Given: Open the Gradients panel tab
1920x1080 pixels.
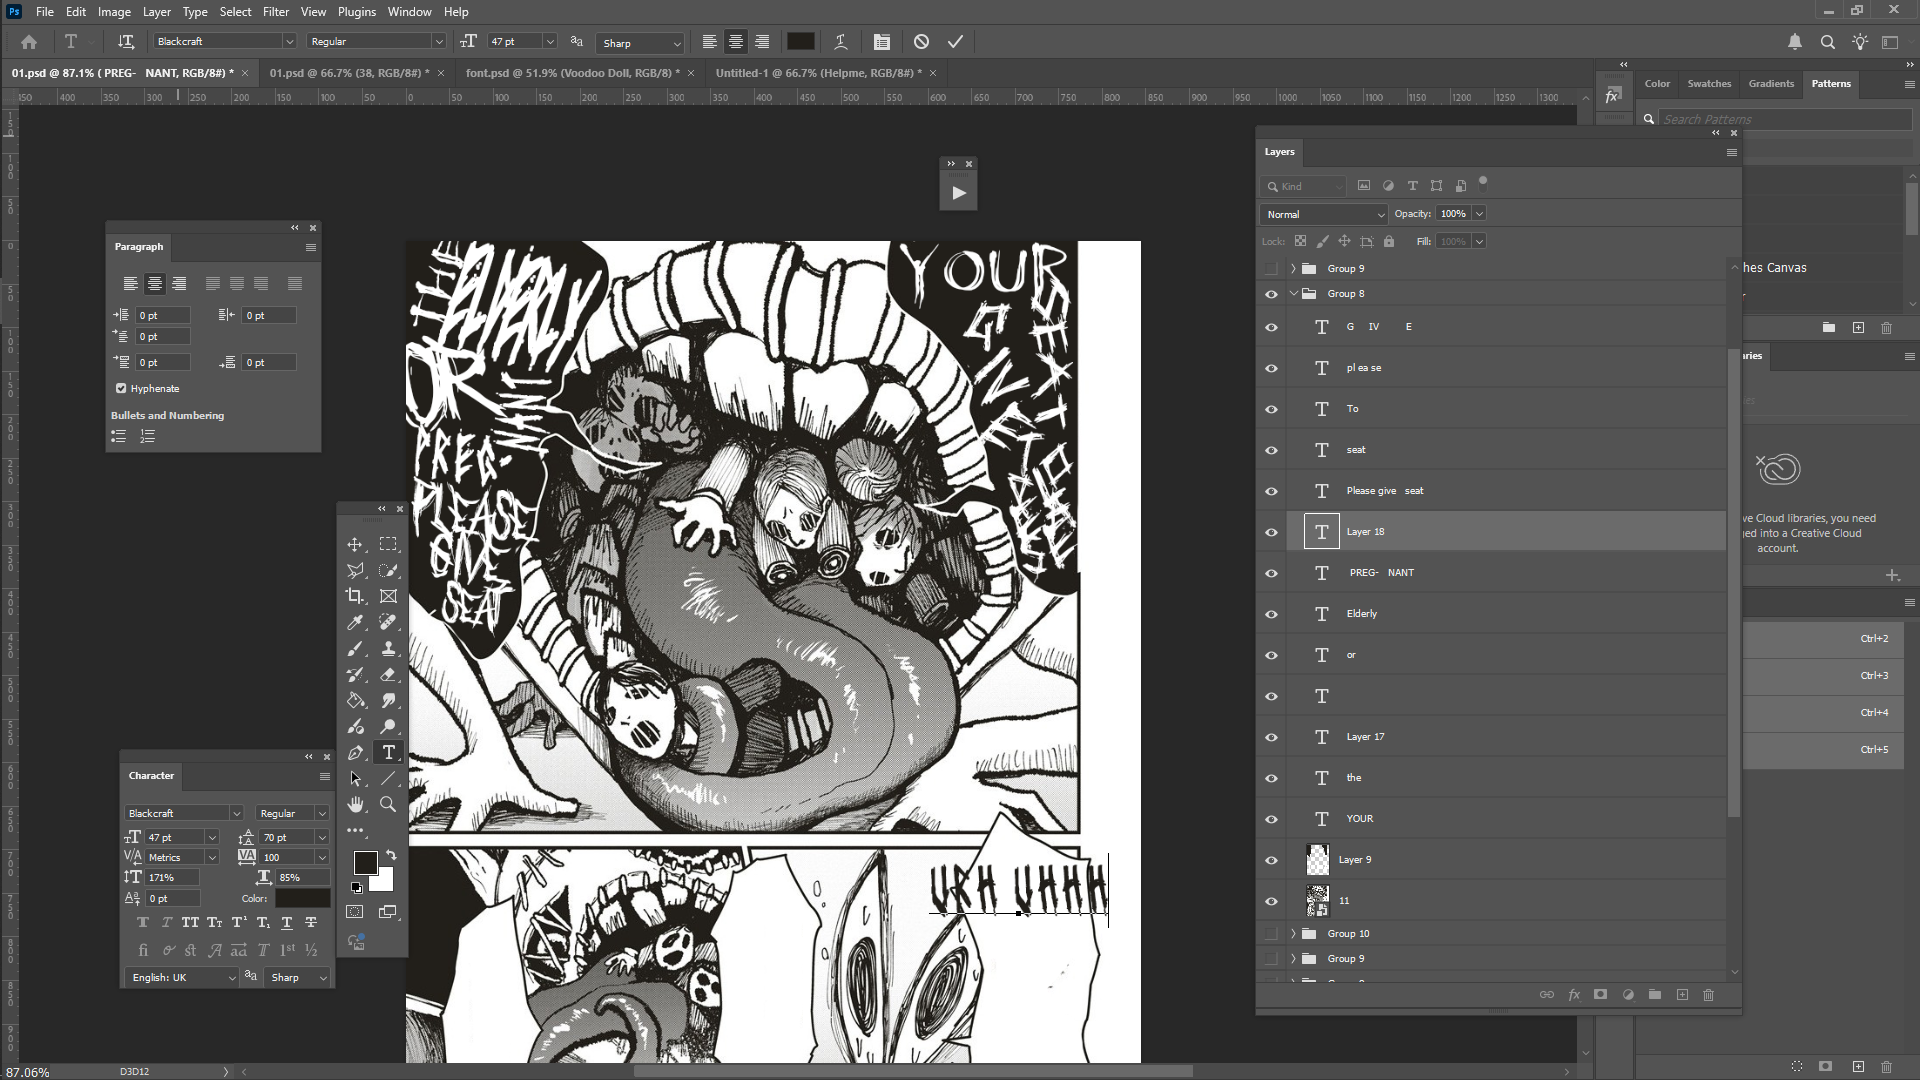Looking at the screenshot, I should click(1771, 84).
